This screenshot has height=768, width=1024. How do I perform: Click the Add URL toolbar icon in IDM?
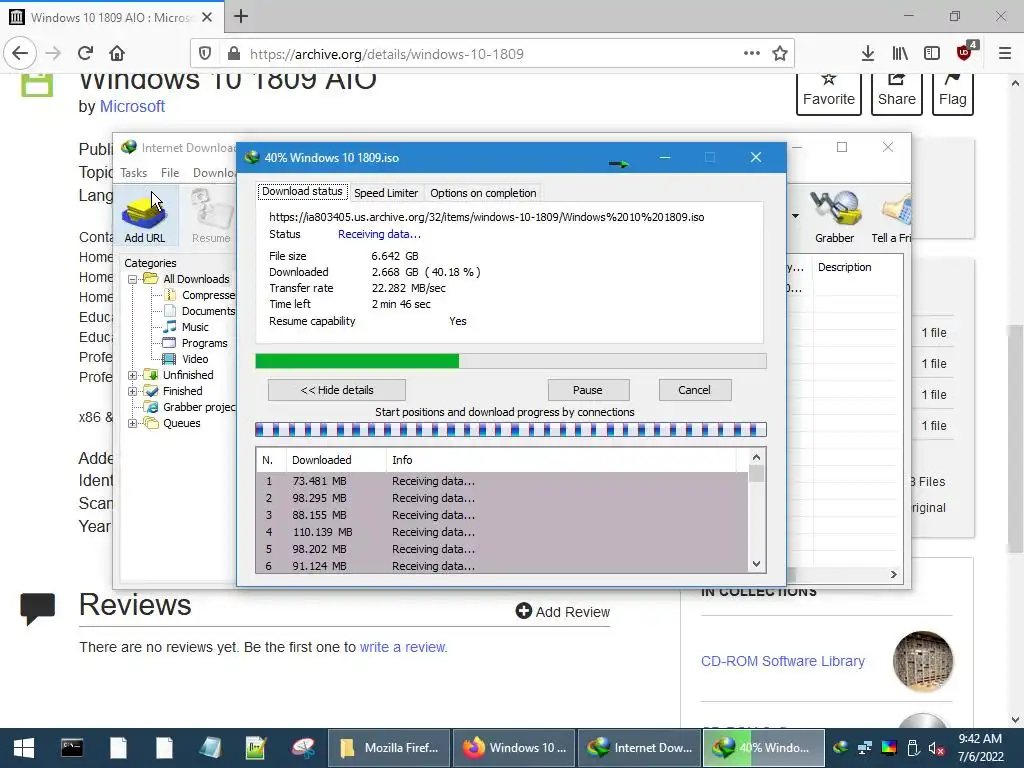pyautogui.click(x=144, y=216)
